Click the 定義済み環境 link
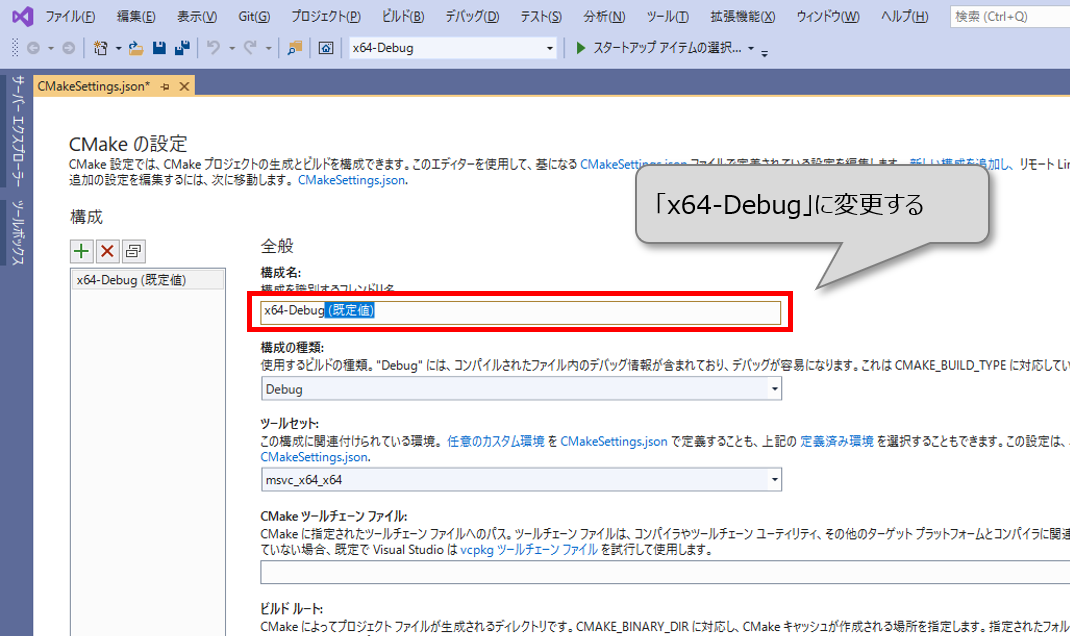1070x636 pixels. click(837, 442)
